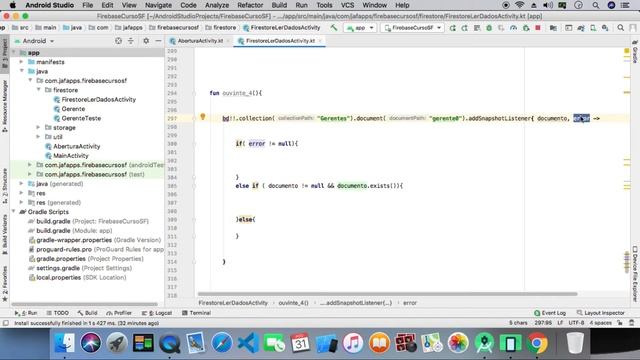The height and width of the screenshot is (360, 640).
Task: Open the local.properties file
Action: click(x=77, y=278)
